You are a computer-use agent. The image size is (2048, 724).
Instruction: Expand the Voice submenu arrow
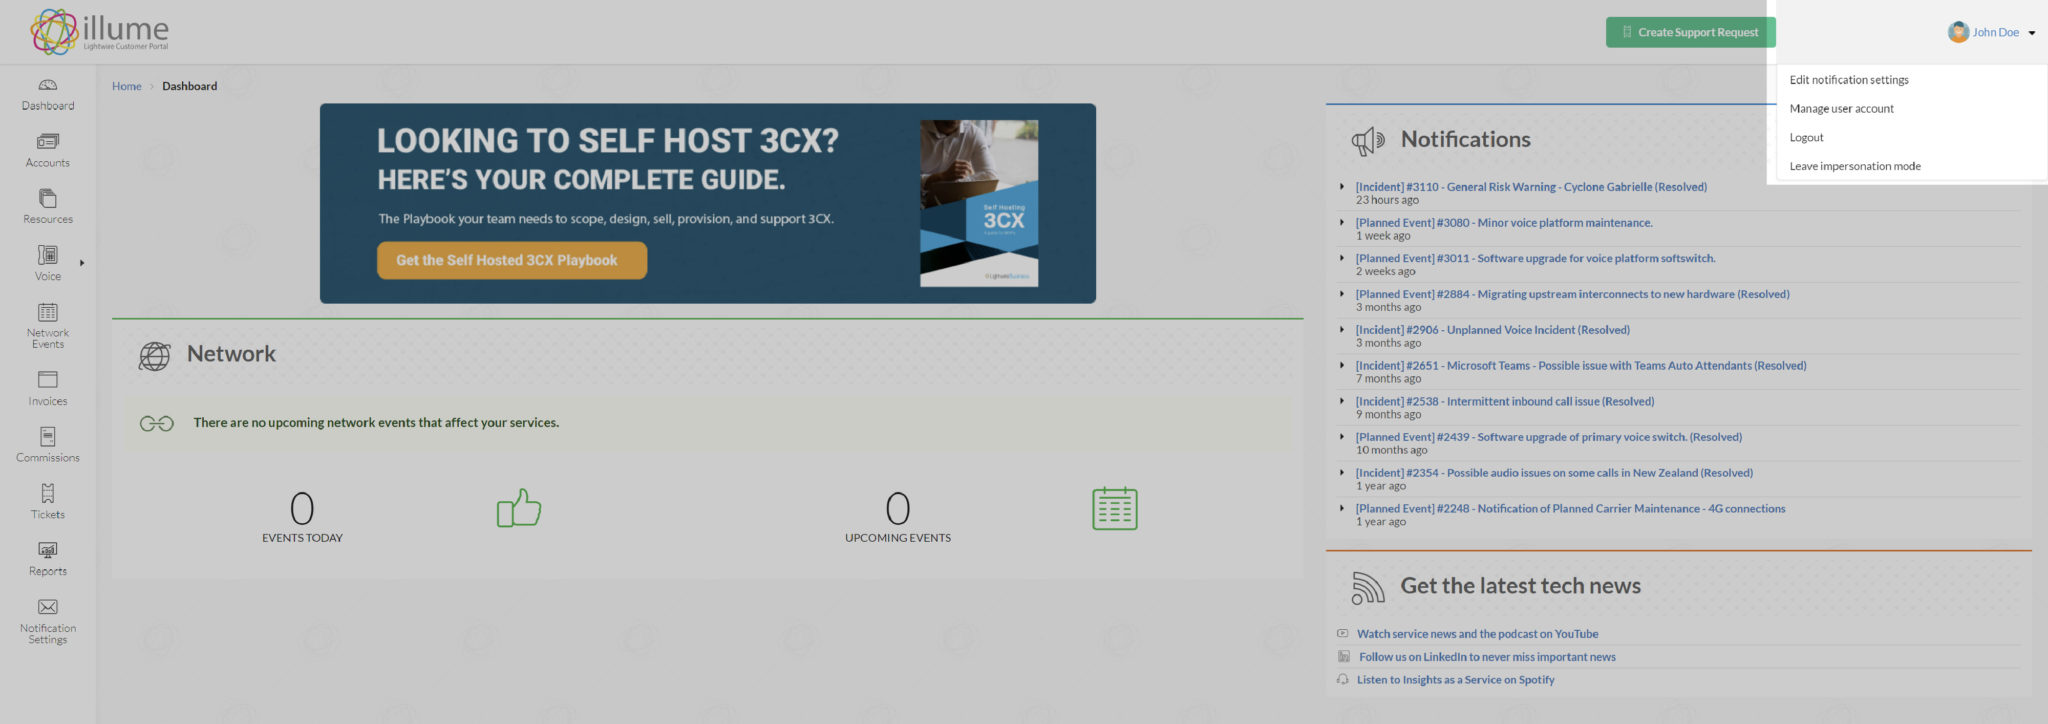(82, 263)
